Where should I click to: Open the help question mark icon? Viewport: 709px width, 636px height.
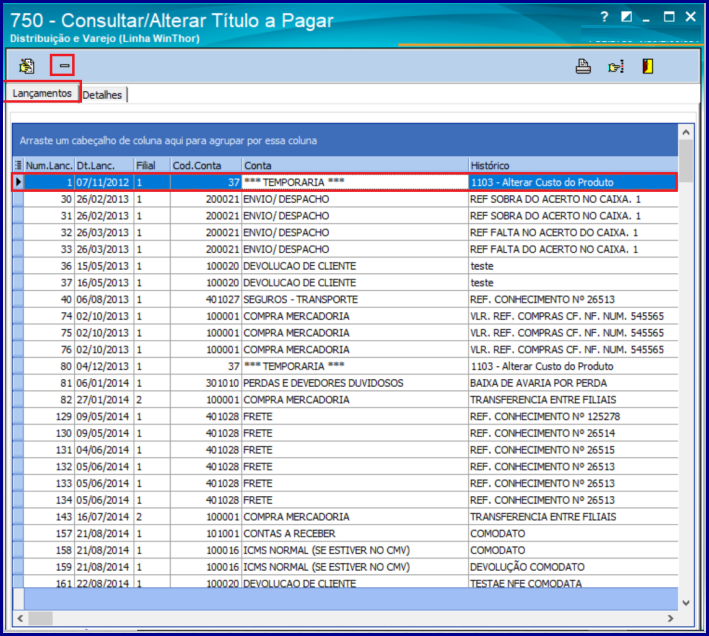pyautogui.click(x=604, y=17)
